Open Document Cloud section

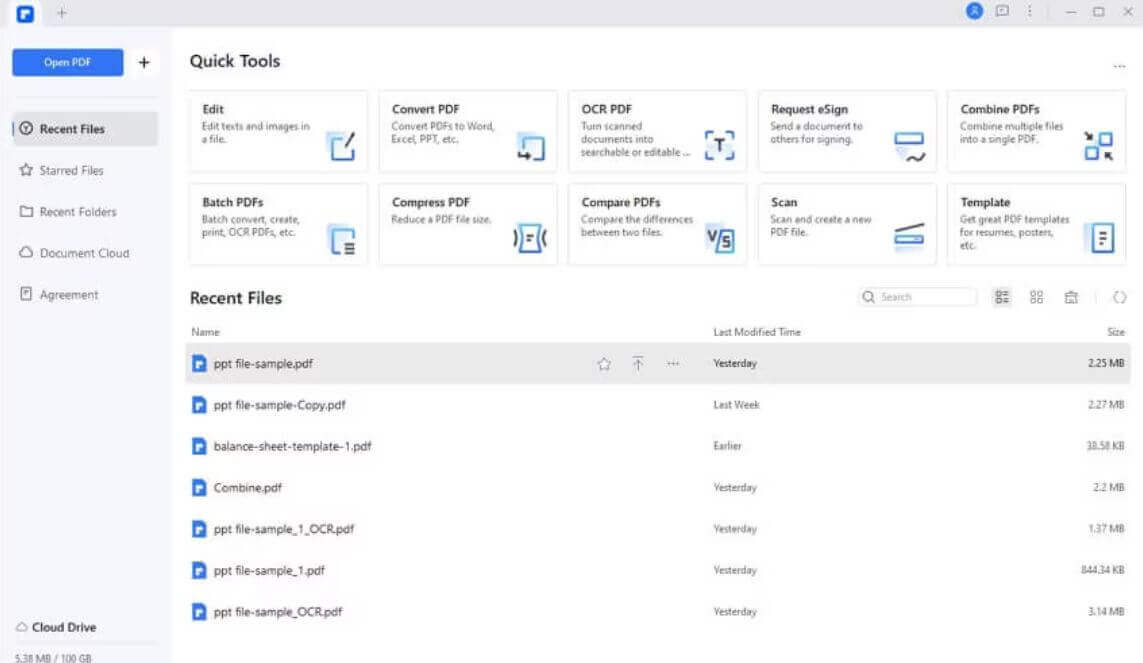(84, 254)
